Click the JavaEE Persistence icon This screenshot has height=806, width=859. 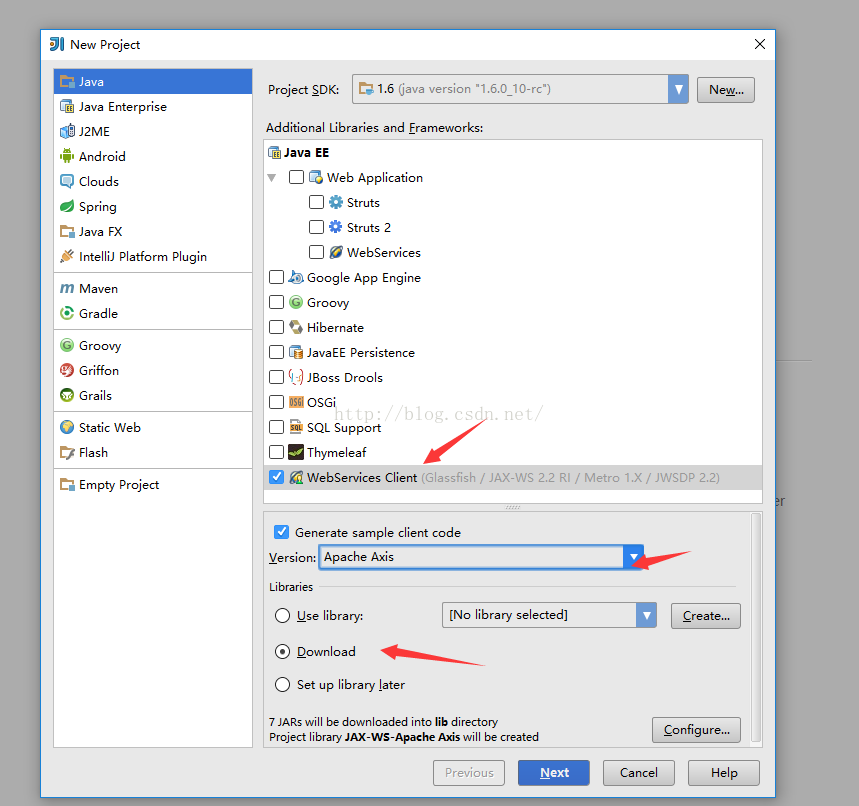click(x=296, y=352)
